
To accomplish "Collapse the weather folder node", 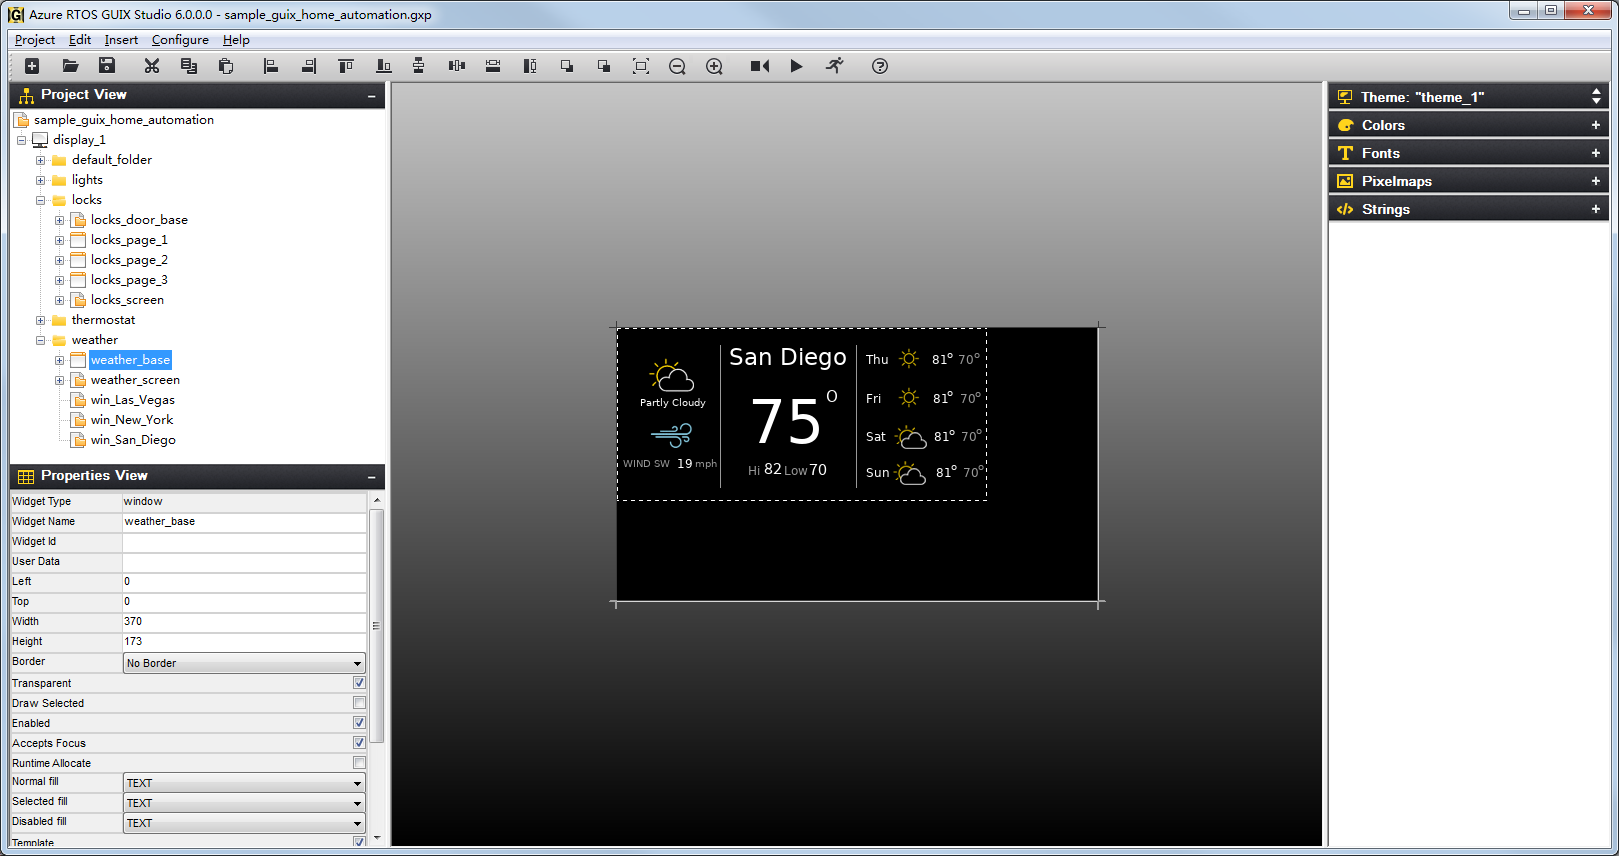I will (40, 340).
